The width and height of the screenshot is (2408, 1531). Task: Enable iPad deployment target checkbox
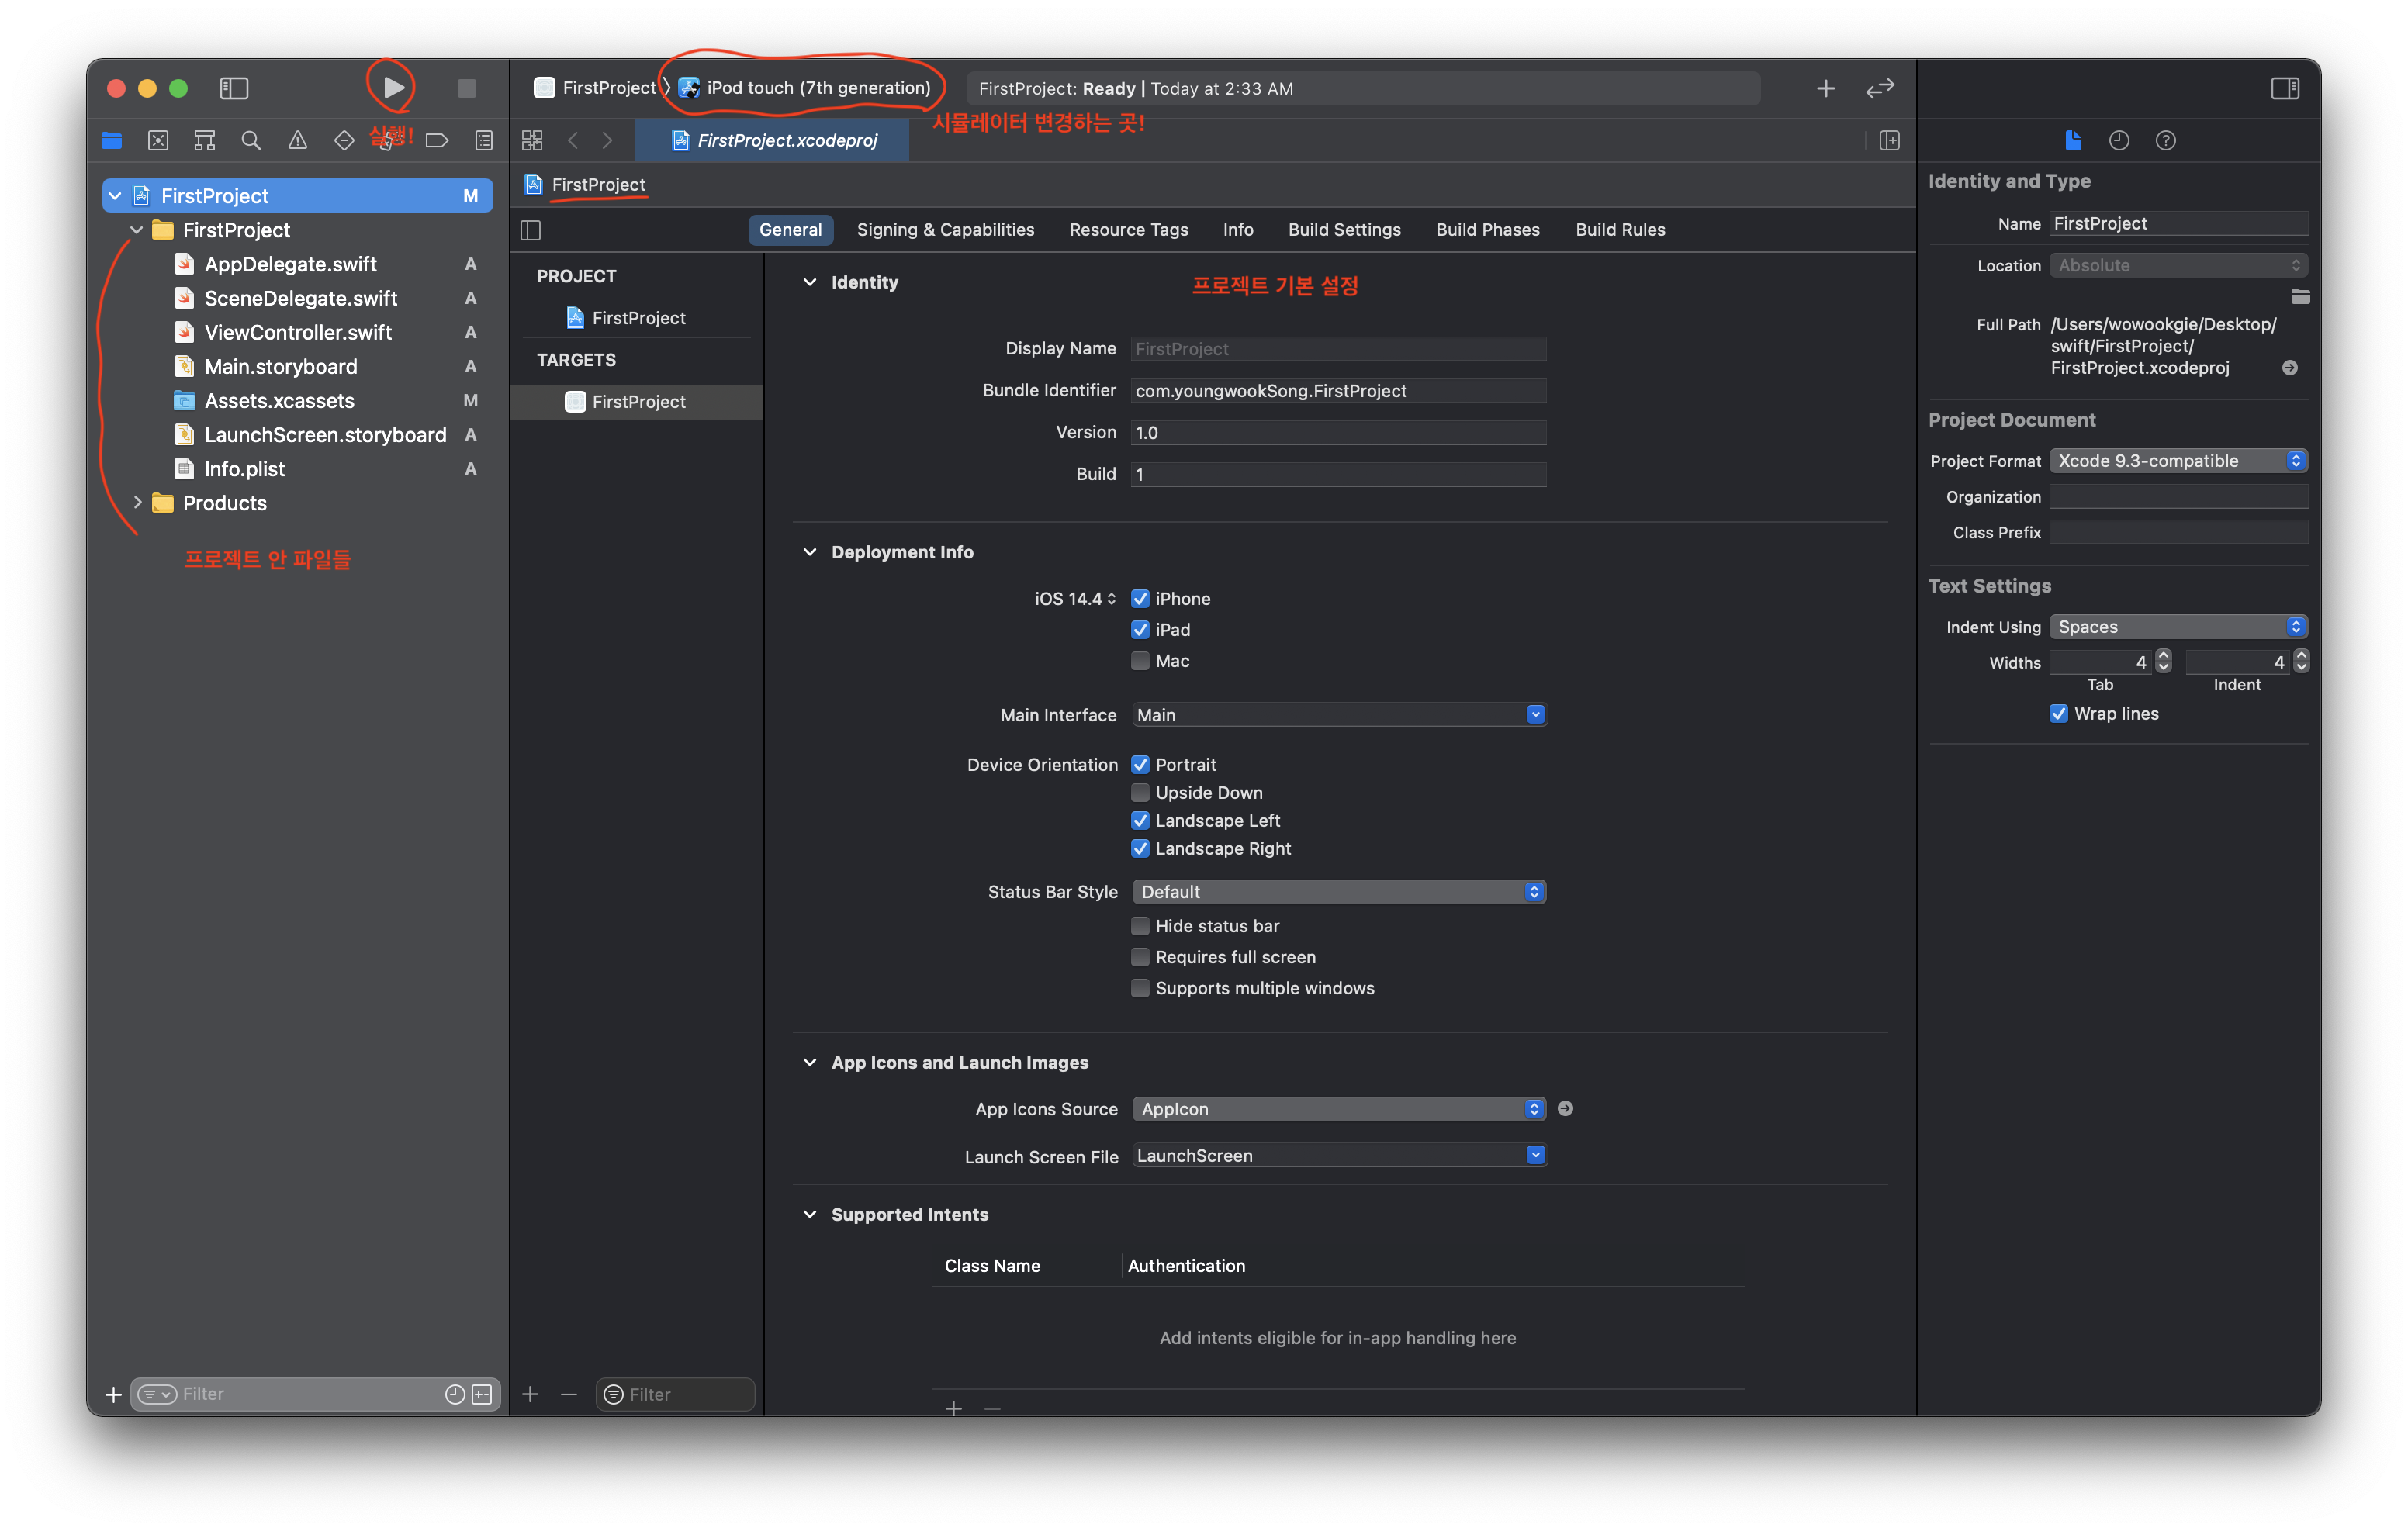tap(1137, 627)
